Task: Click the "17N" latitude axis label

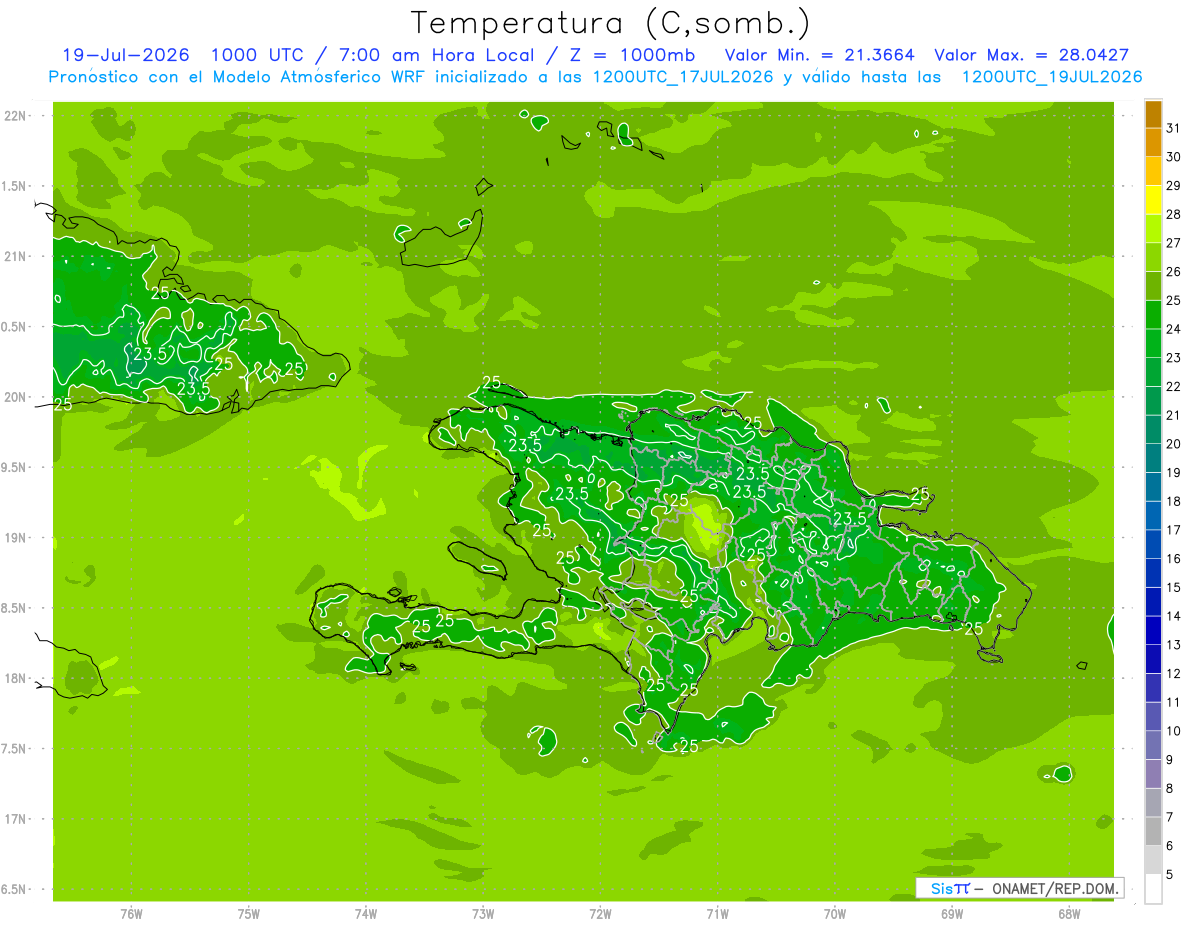Action: (x=17, y=819)
